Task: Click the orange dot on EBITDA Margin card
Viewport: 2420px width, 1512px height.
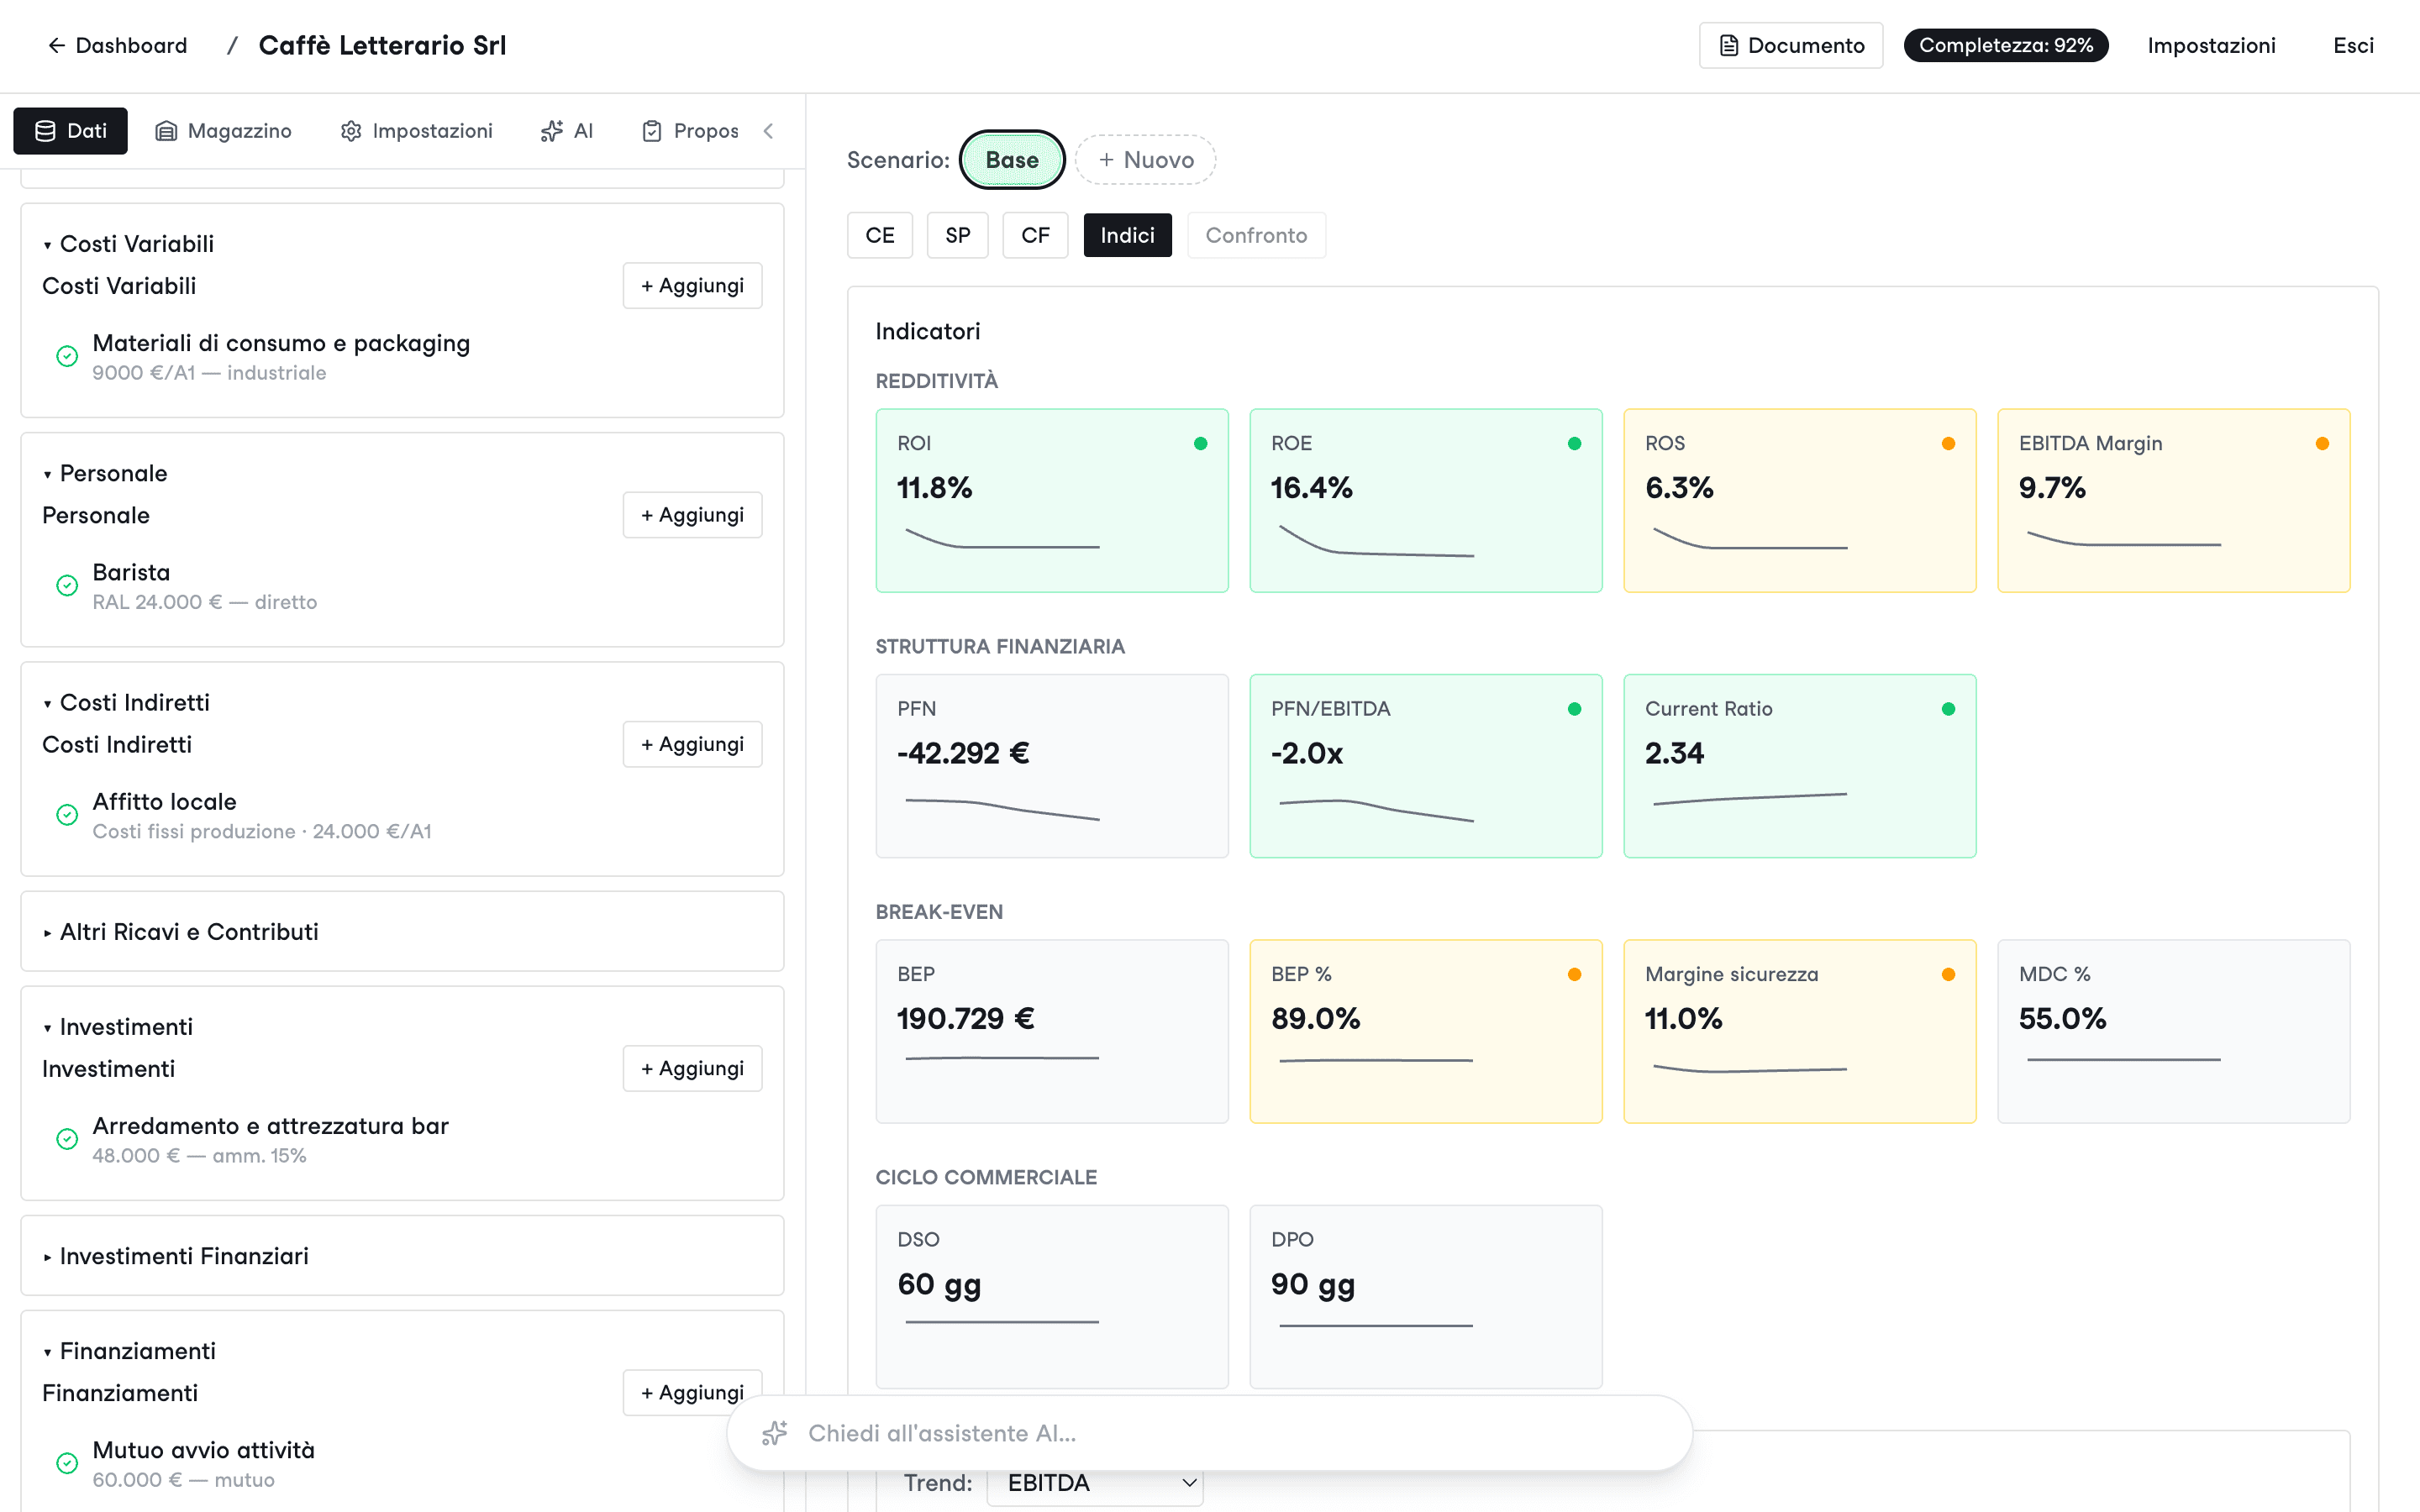Action: tap(2322, 444)
